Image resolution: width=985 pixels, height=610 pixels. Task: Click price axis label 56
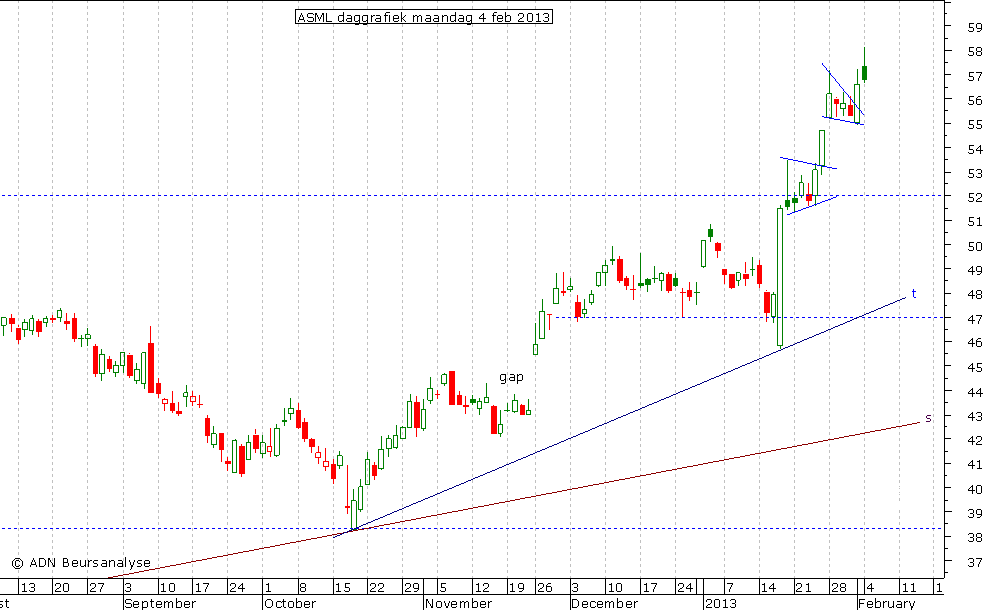coord(975,101)
